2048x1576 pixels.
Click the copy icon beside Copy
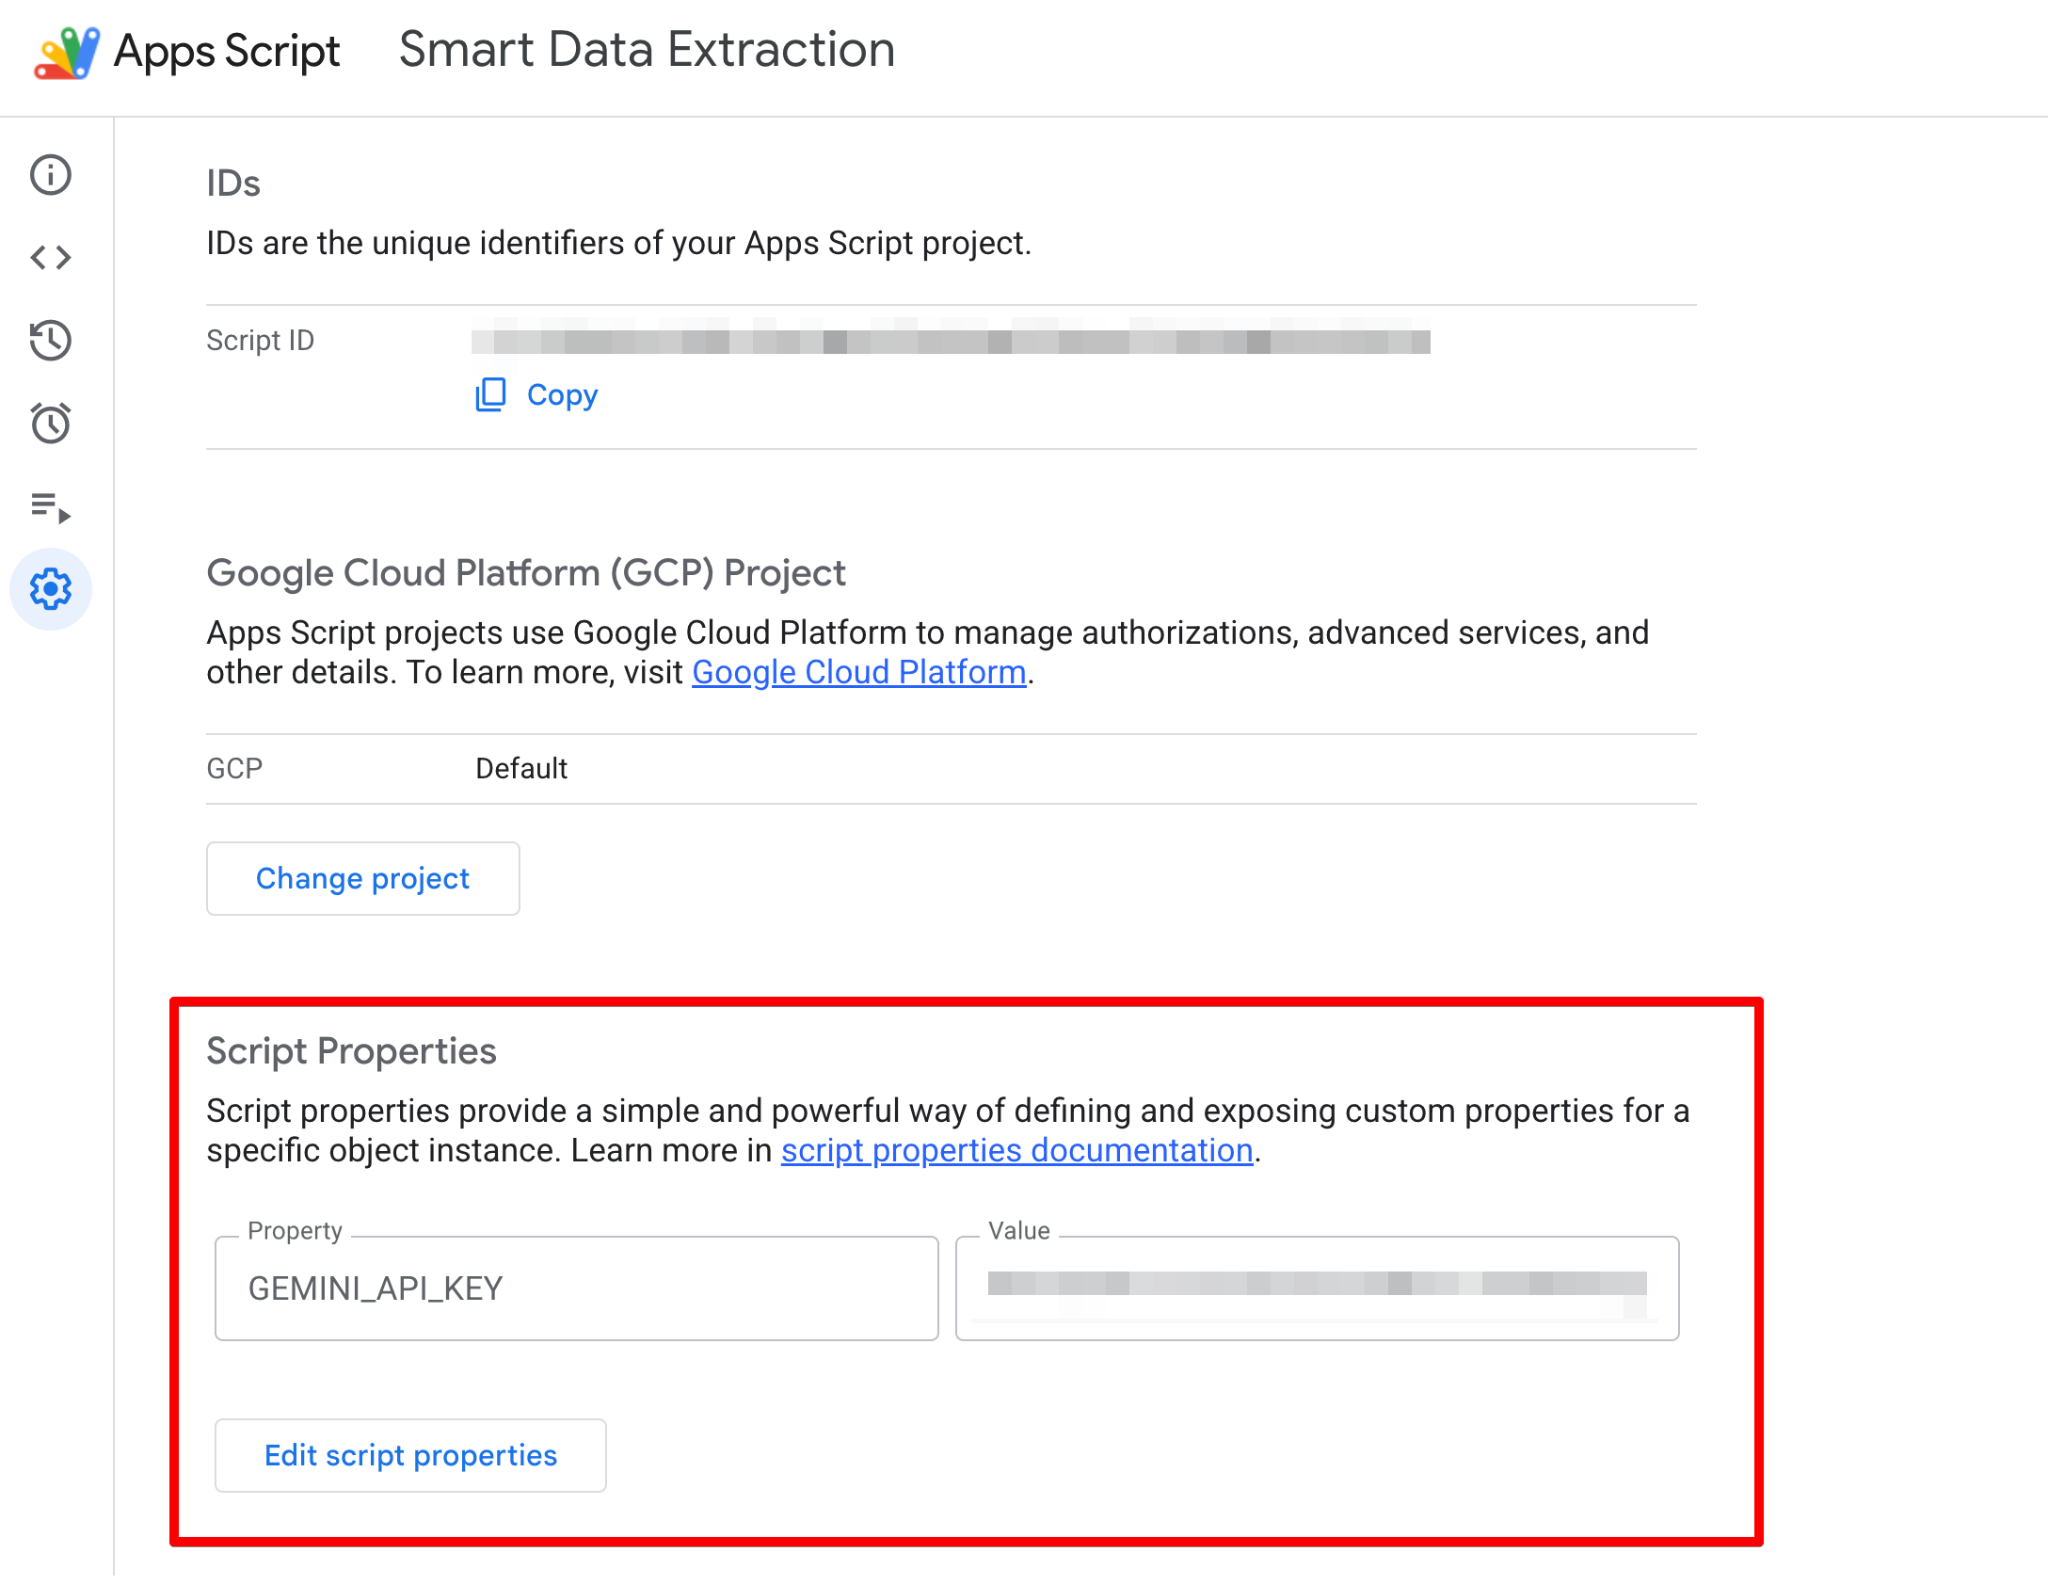point(490,395)
